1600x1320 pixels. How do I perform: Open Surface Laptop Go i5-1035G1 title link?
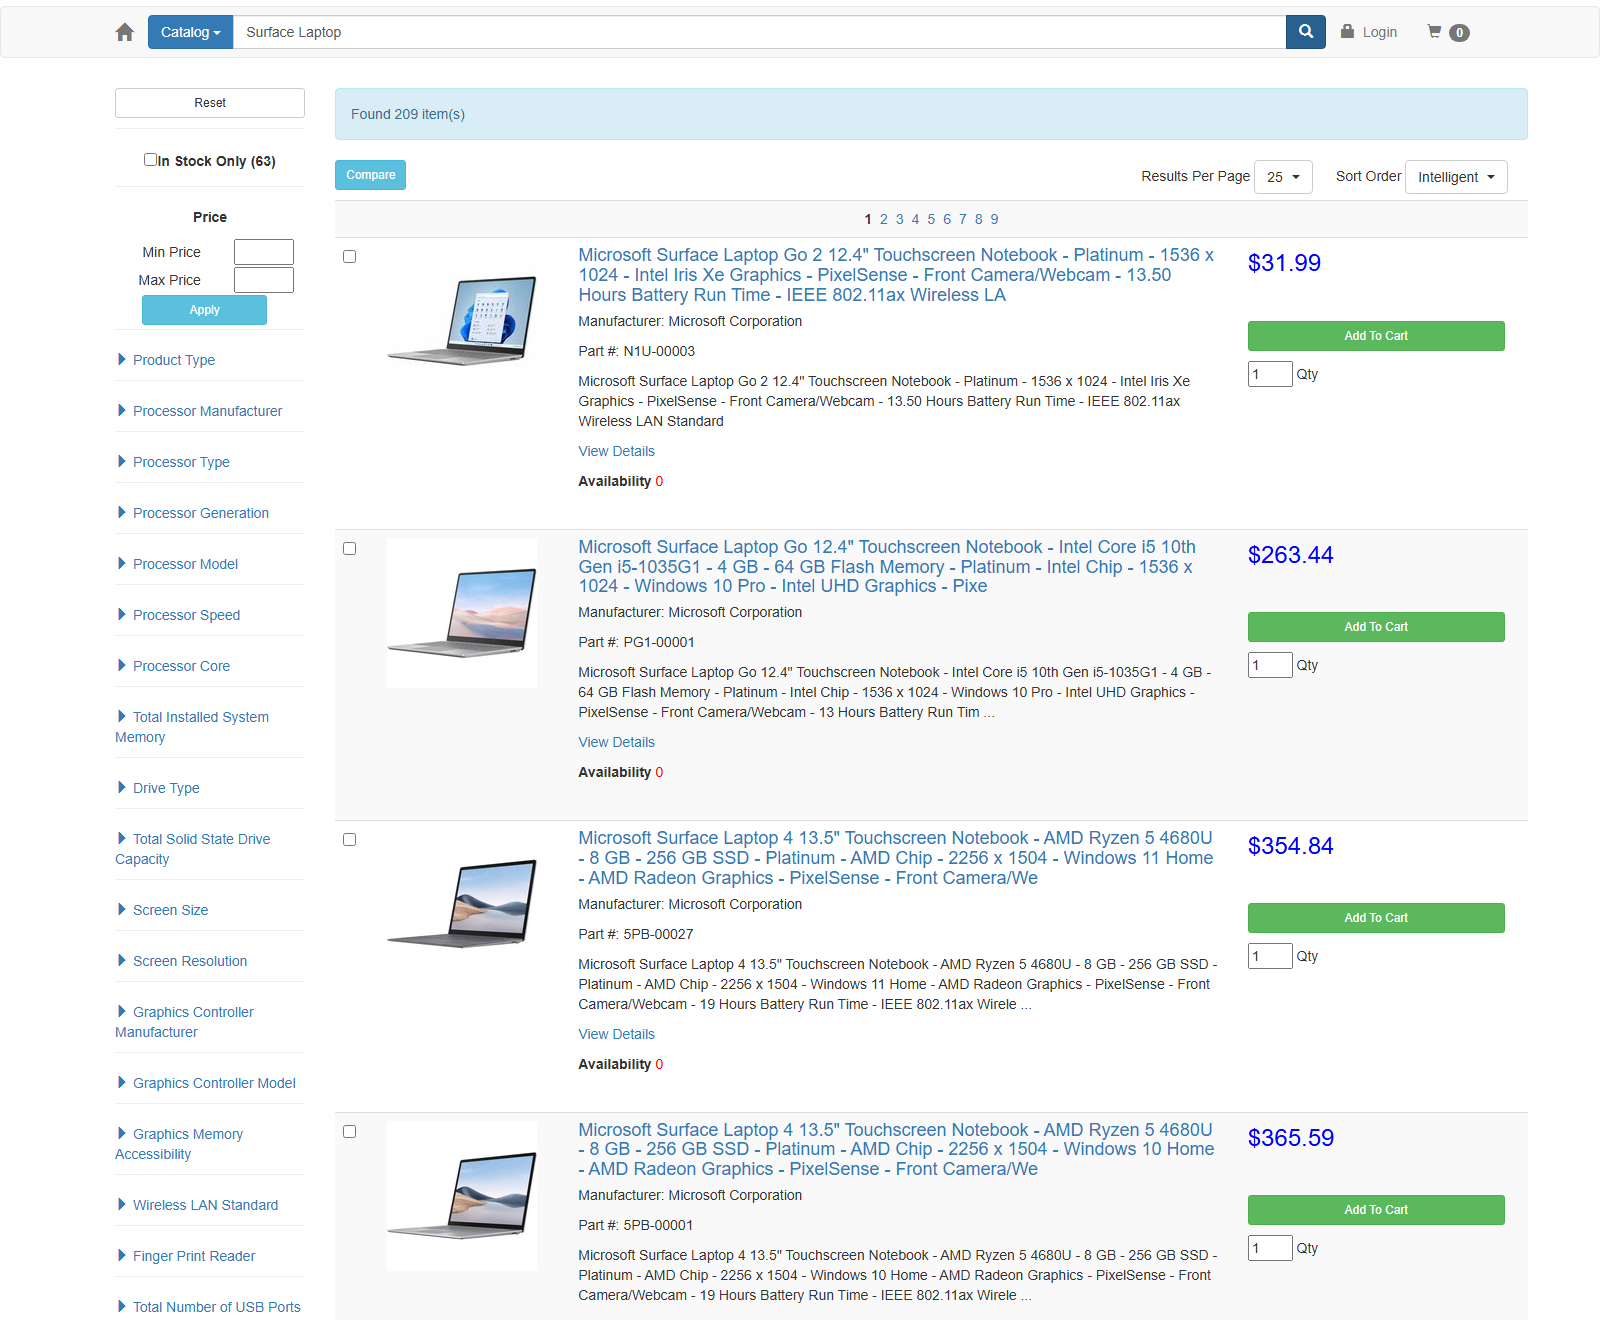click(x=887, y=567)
